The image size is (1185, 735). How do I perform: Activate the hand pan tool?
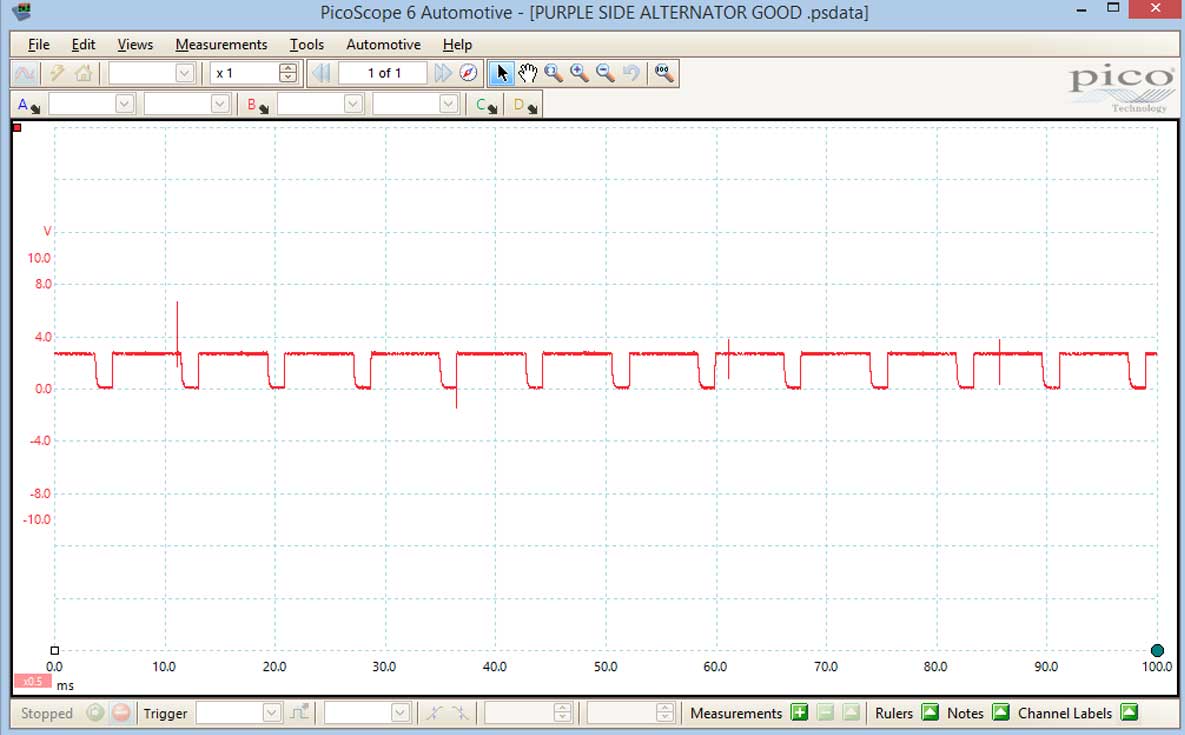coord(528,73)
